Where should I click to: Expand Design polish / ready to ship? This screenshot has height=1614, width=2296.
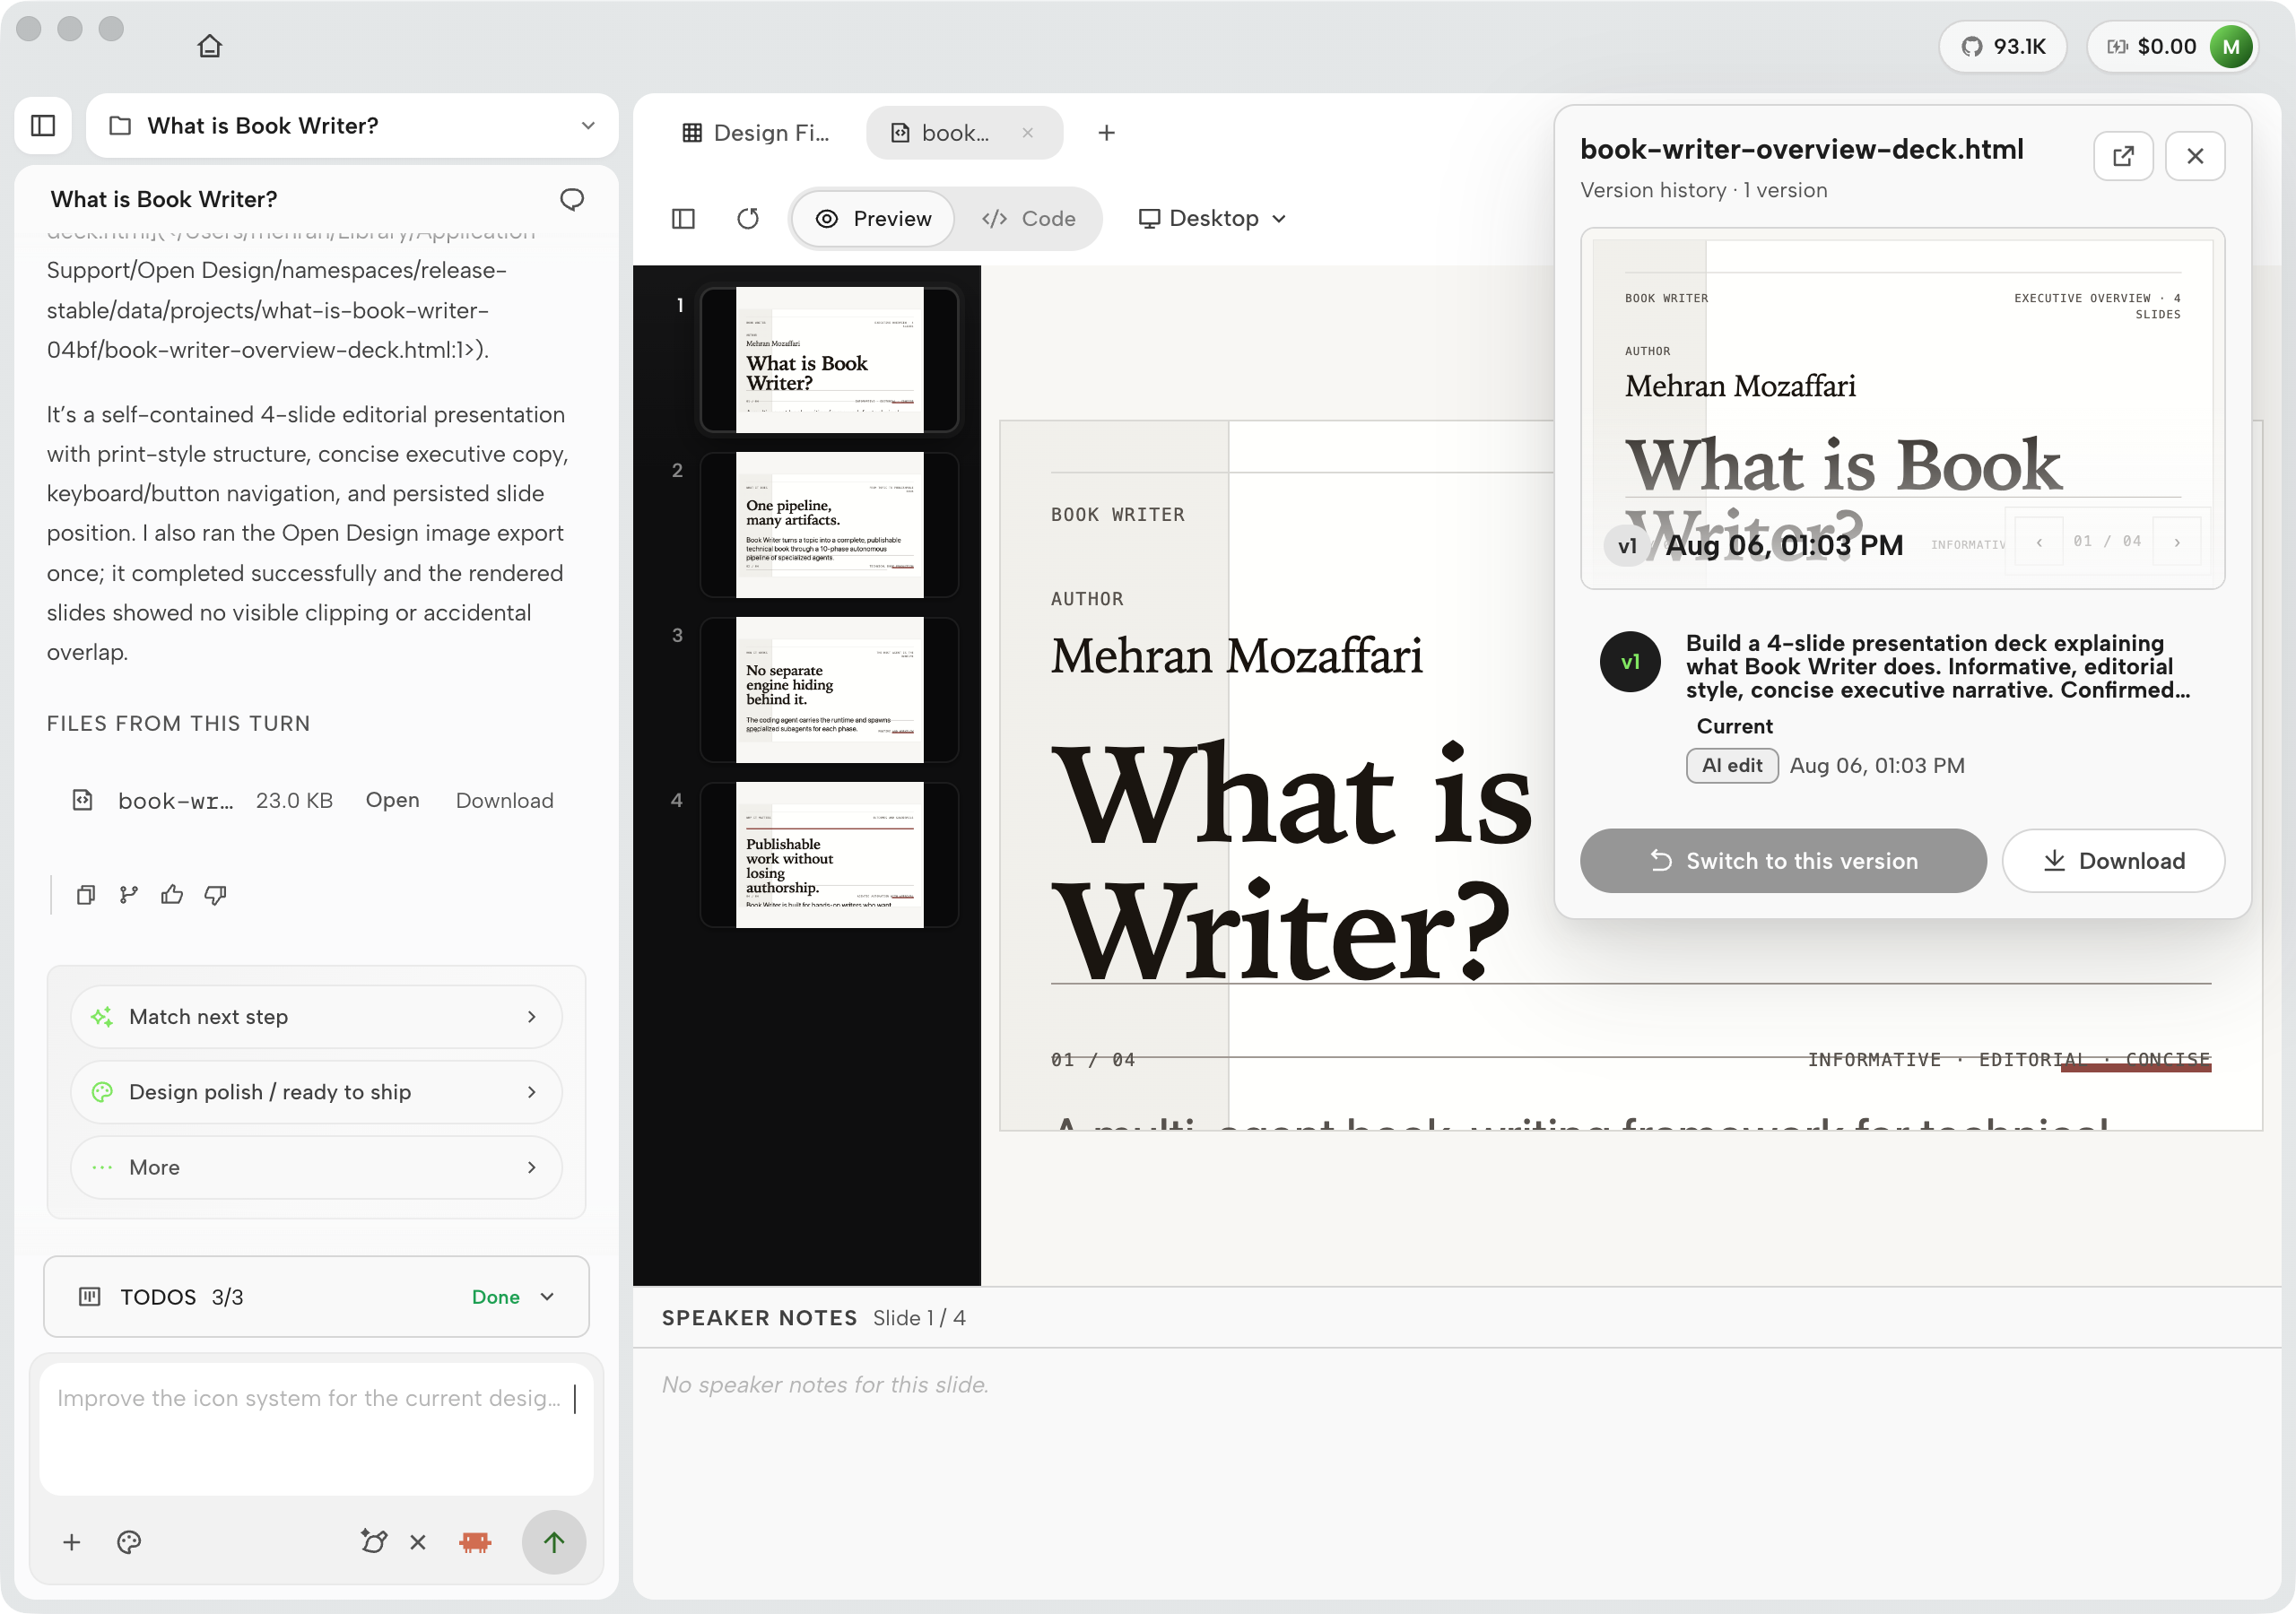pos(316,1092)
